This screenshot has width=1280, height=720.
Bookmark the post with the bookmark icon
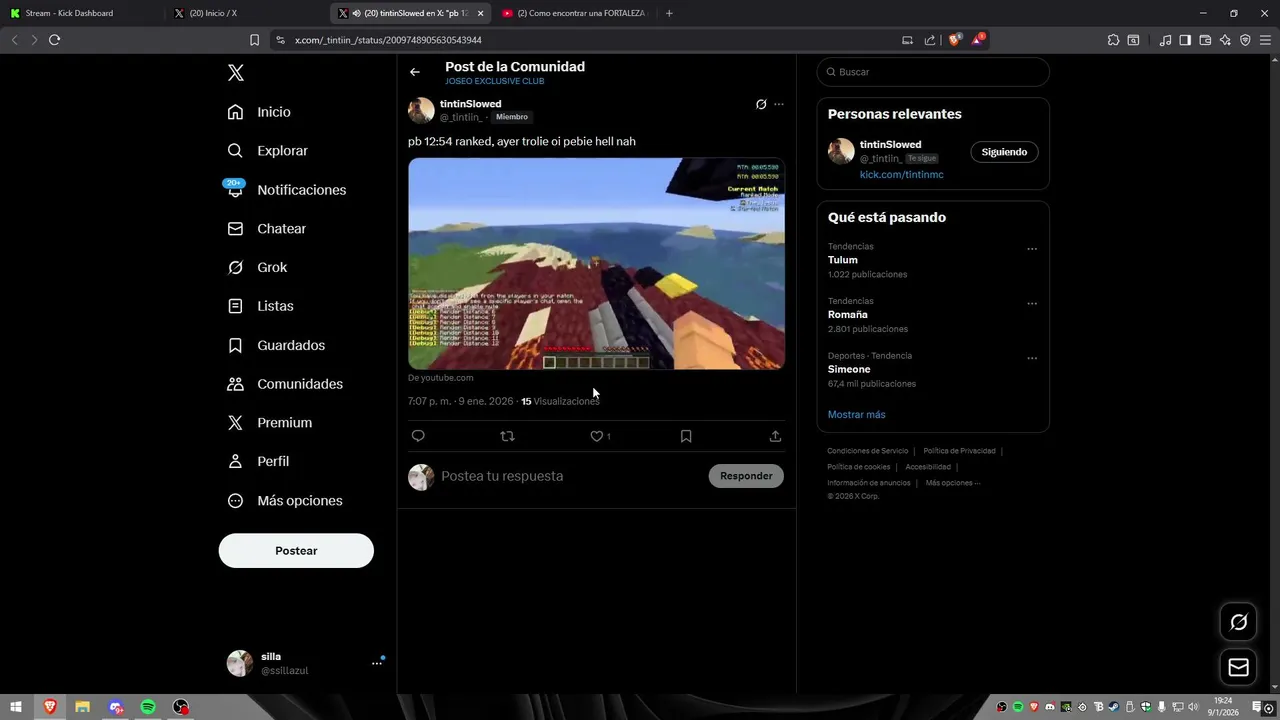coord(686,436)
